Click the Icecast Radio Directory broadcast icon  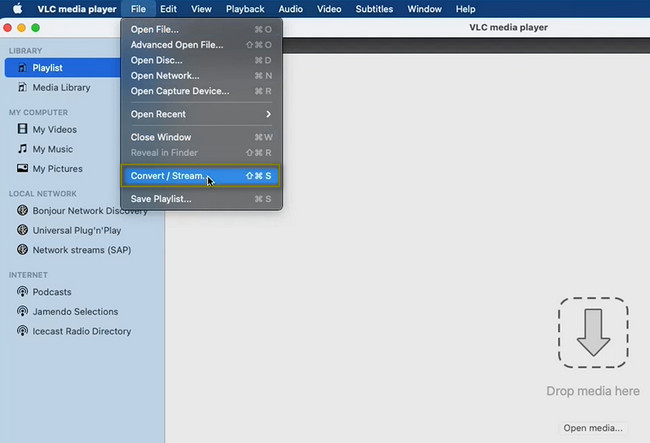point(22,331)
